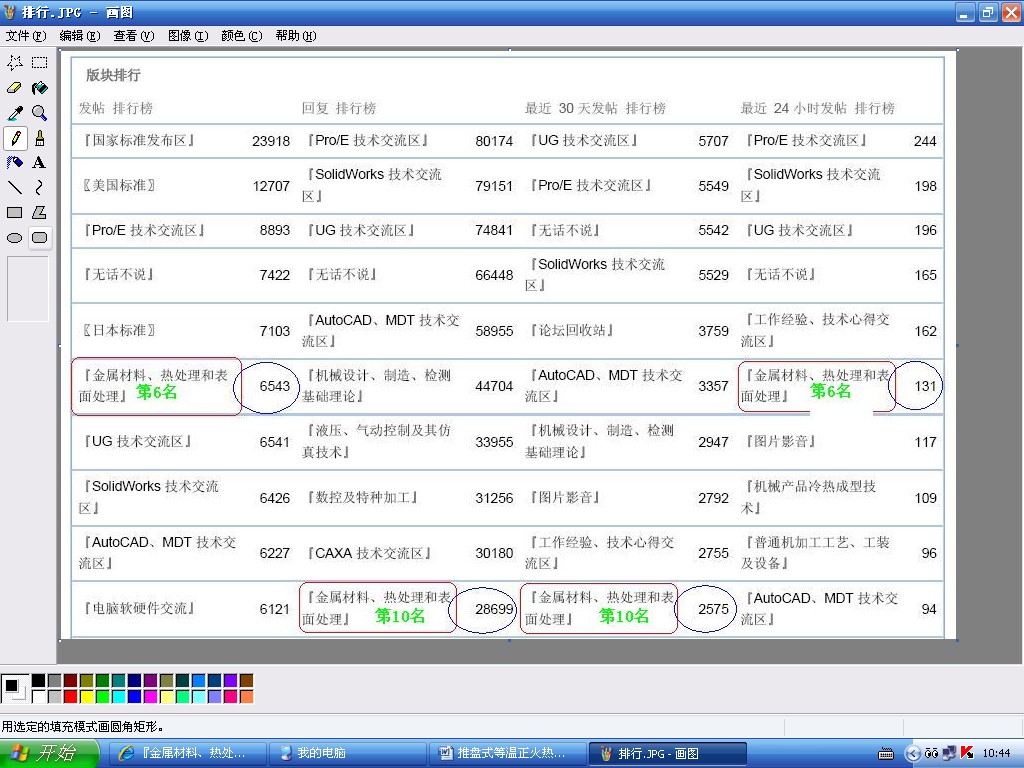Click the circled value 28699

[494, 609]
